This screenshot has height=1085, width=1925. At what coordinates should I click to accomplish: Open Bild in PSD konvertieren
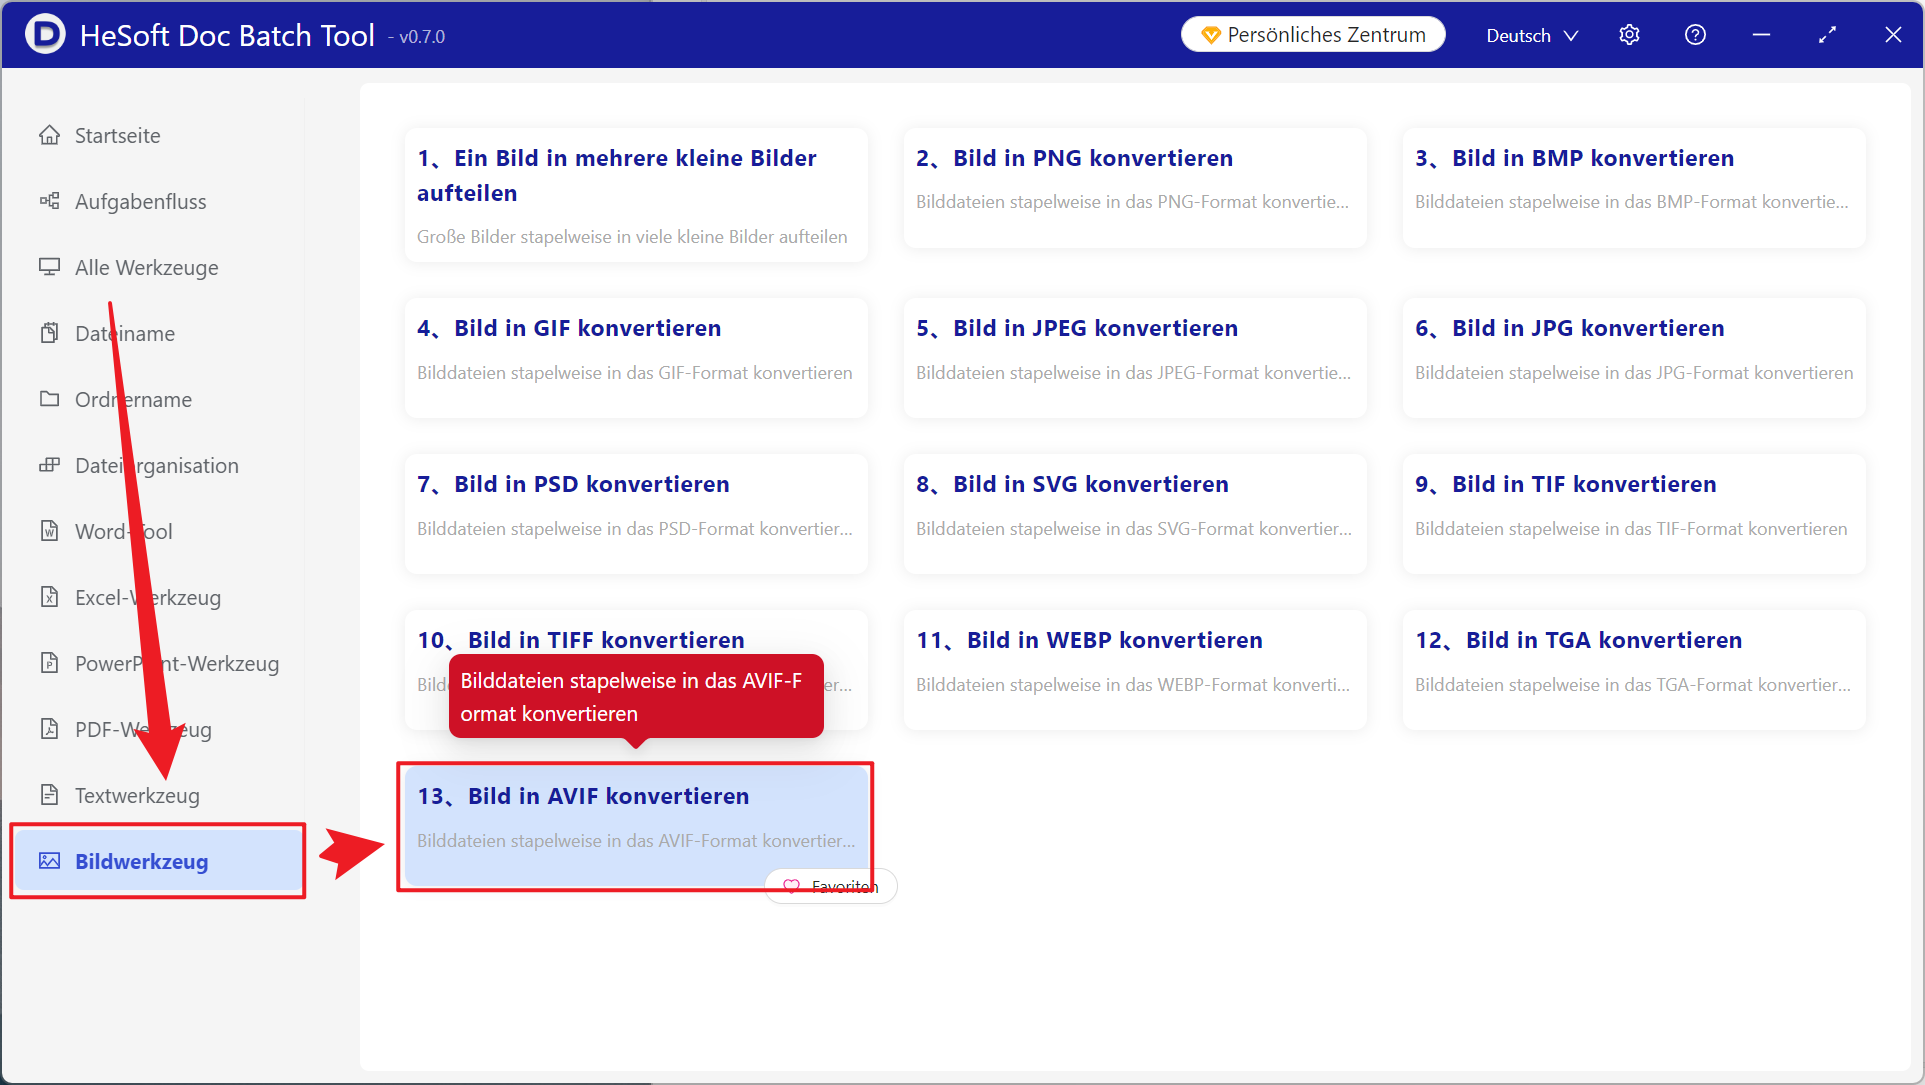click(636, 513)
